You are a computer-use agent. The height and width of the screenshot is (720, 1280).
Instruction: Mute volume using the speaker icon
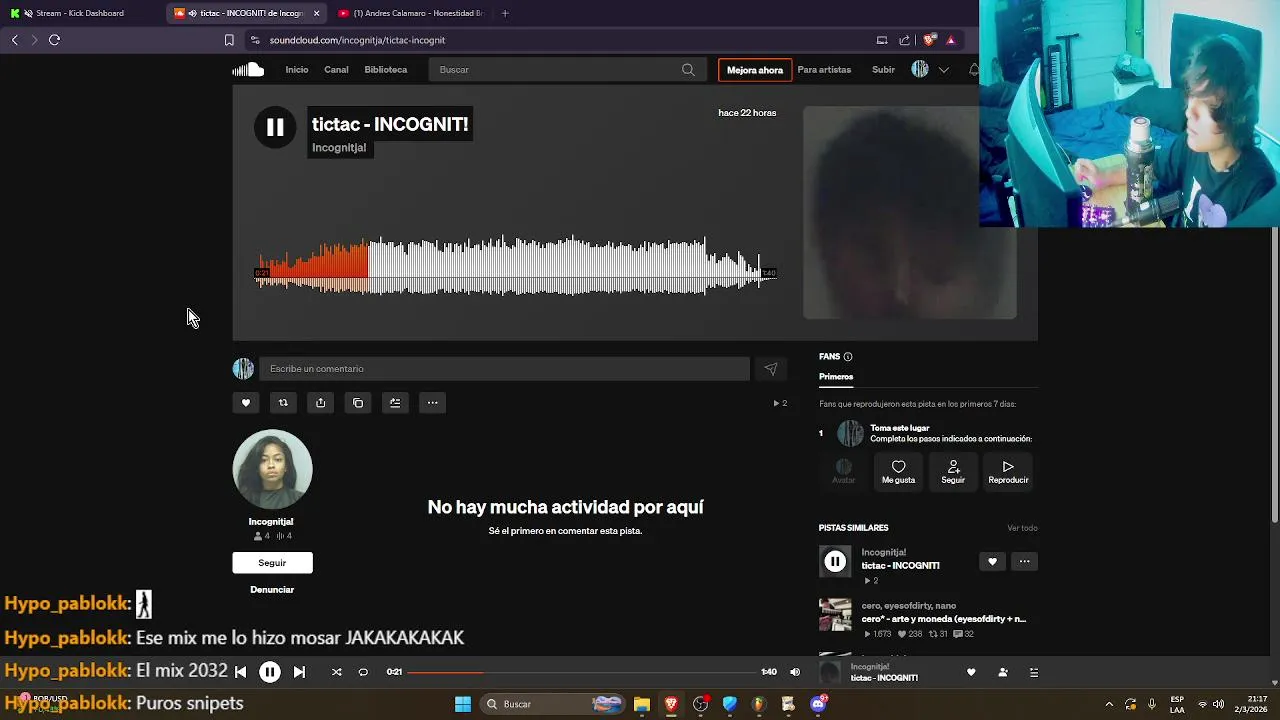click(x=795, y=672)
